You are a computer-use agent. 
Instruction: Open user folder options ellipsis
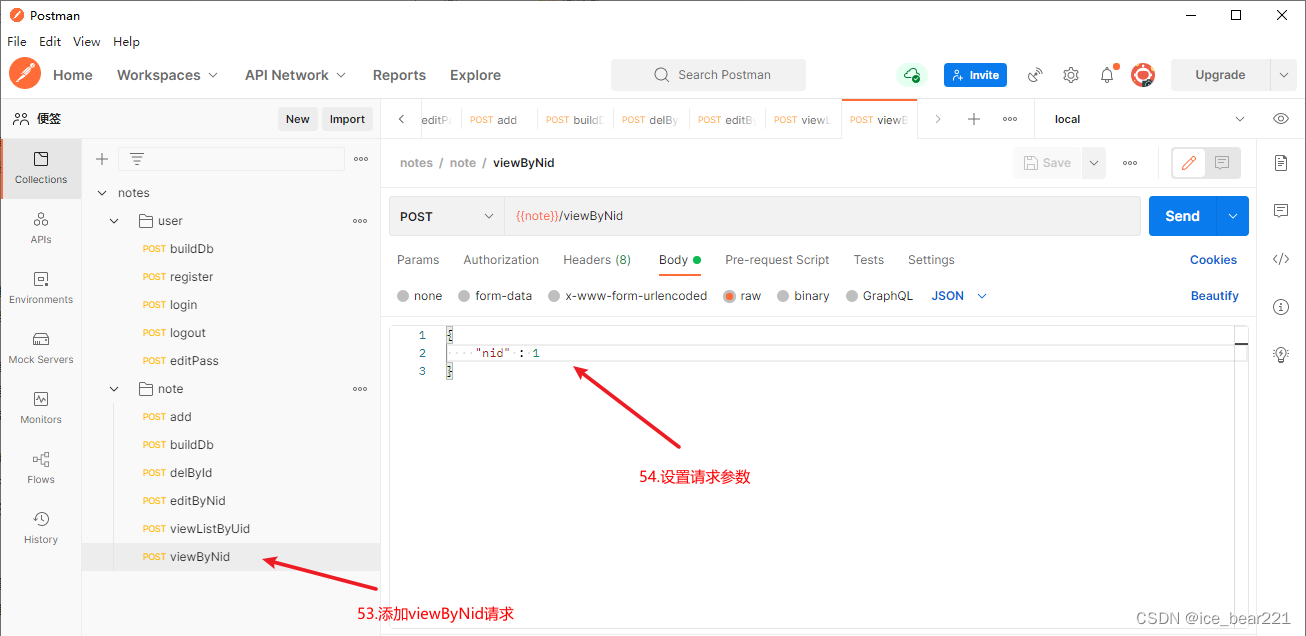click(360, 221)
